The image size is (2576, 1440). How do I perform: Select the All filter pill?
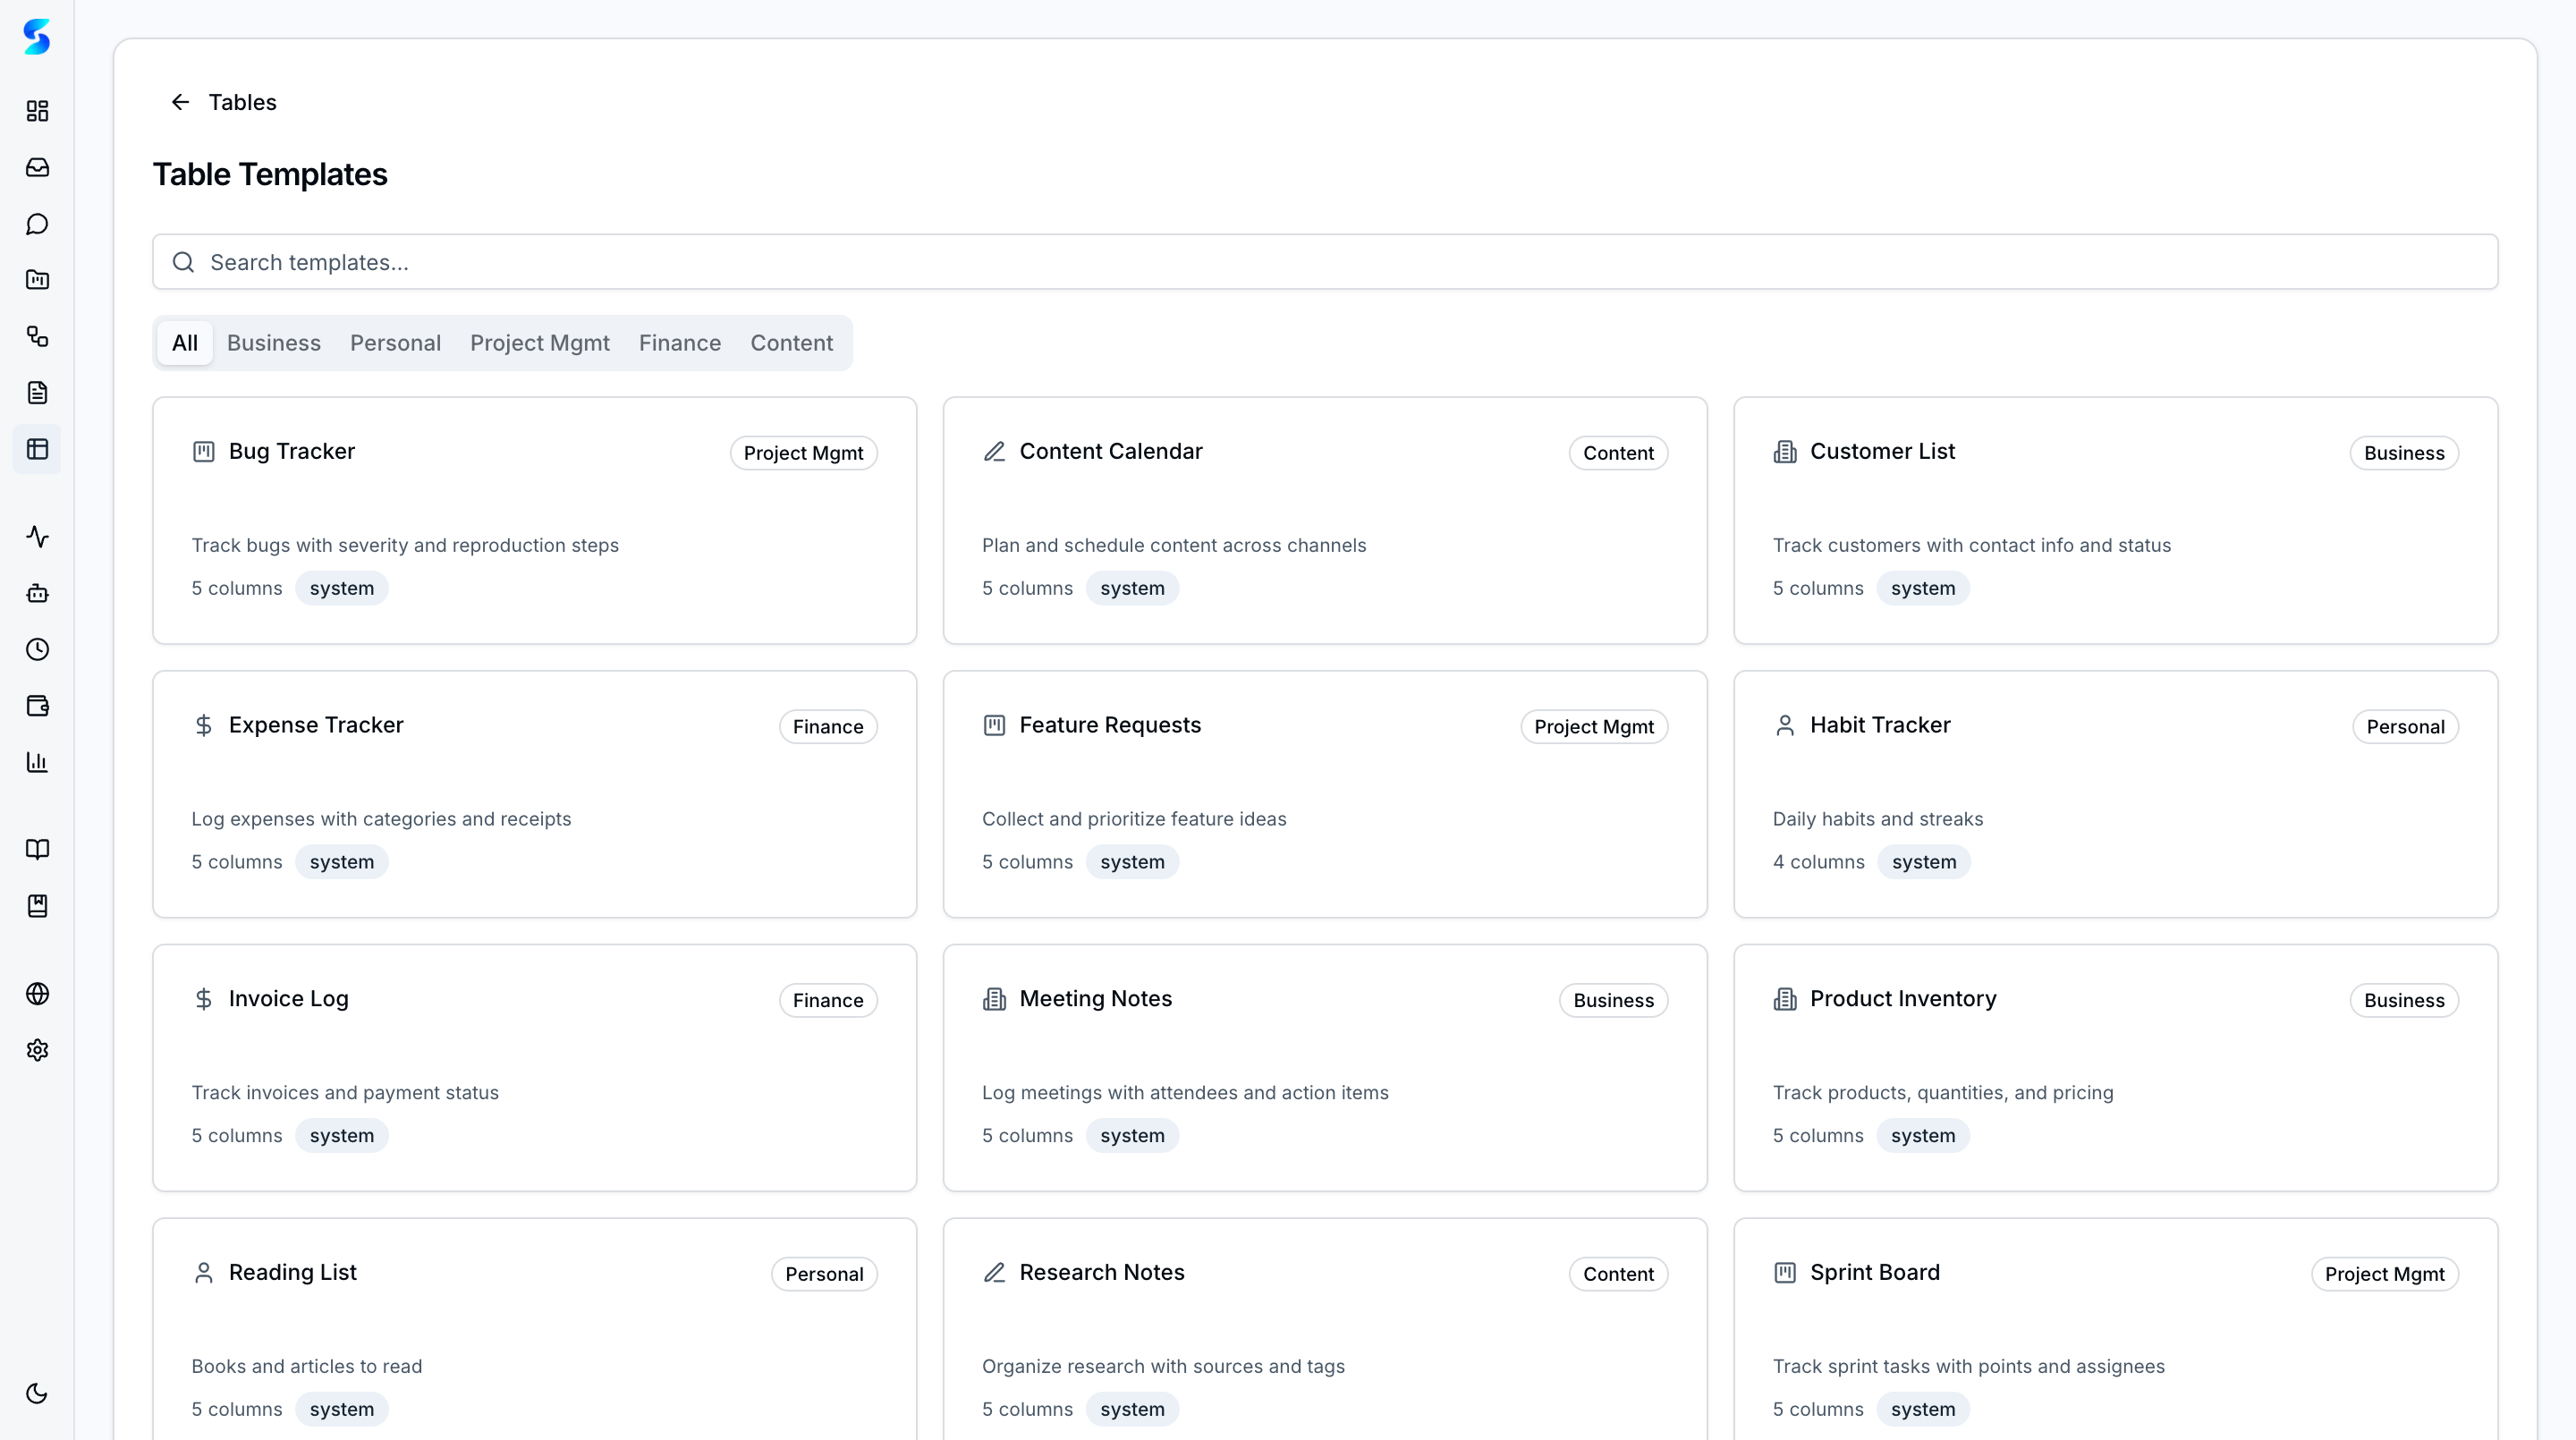click(185, 342)
